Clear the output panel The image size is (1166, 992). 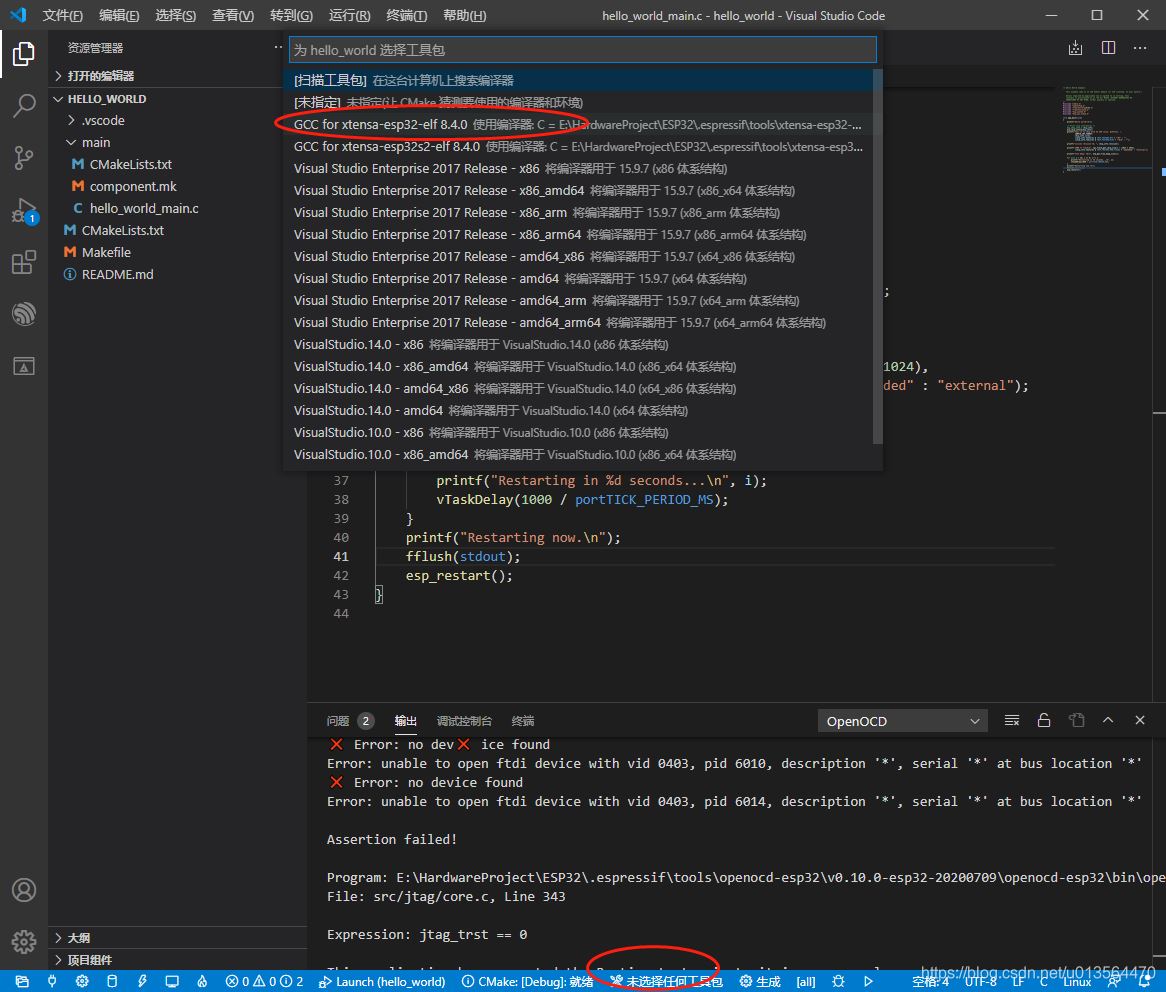pos(1012,721)
